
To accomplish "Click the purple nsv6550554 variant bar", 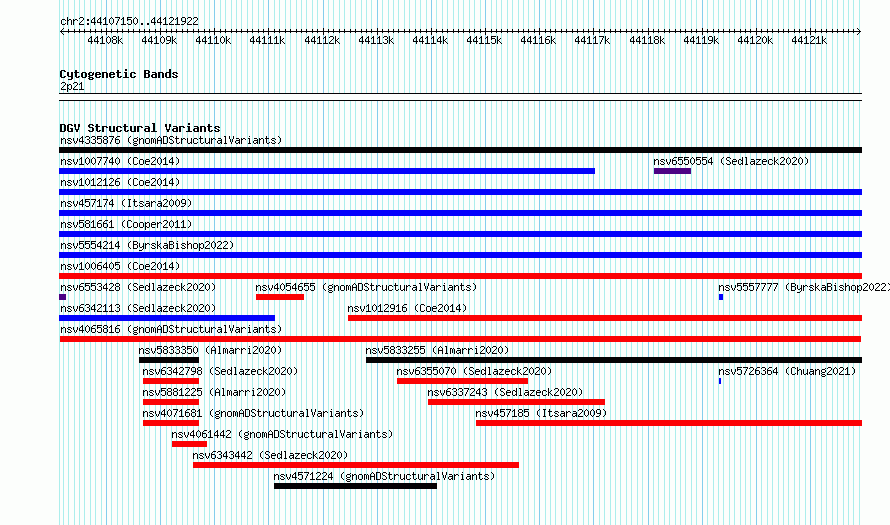I will [672, 171].
